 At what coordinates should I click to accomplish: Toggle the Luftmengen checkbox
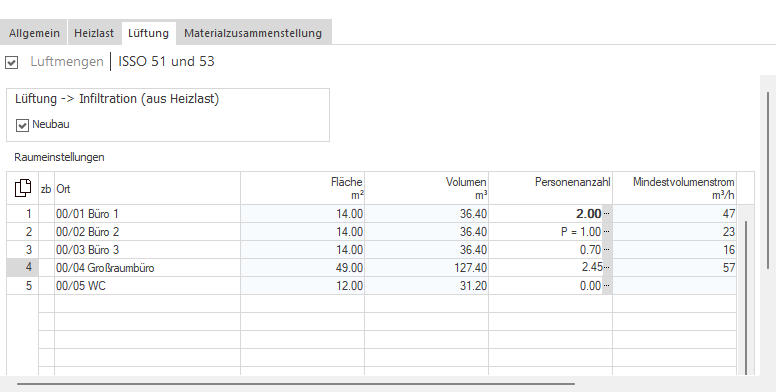12,62
